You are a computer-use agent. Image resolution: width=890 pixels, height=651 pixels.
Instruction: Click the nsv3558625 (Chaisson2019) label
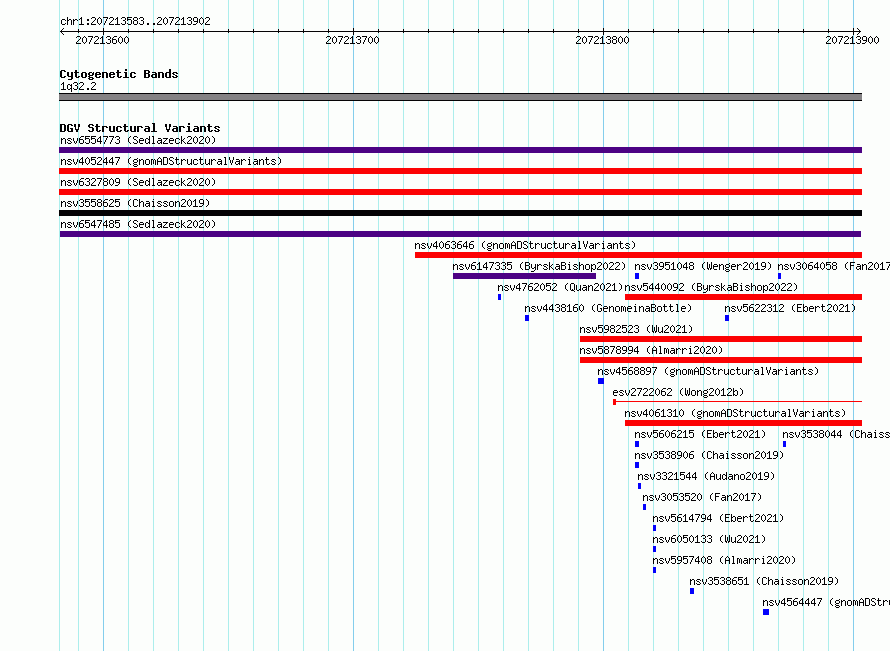135,203
